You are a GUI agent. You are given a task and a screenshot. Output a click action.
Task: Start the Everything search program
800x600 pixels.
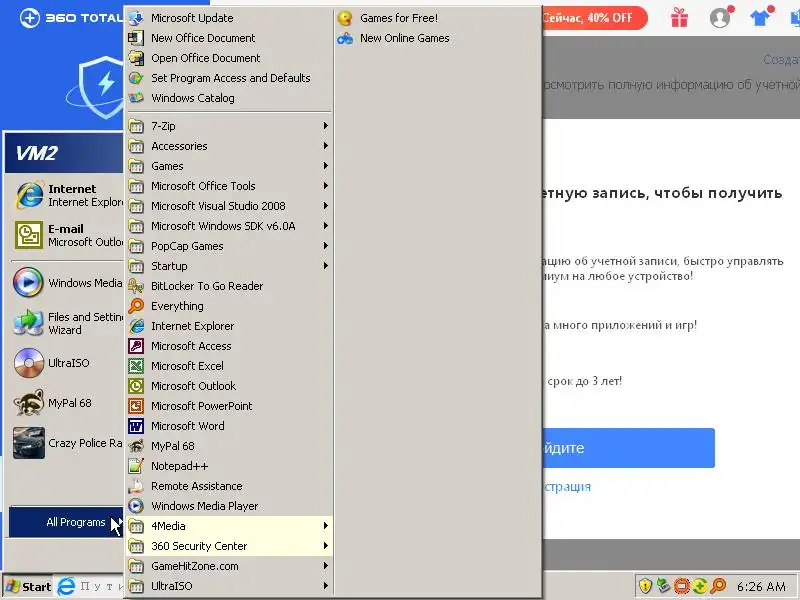pos(230,306)
